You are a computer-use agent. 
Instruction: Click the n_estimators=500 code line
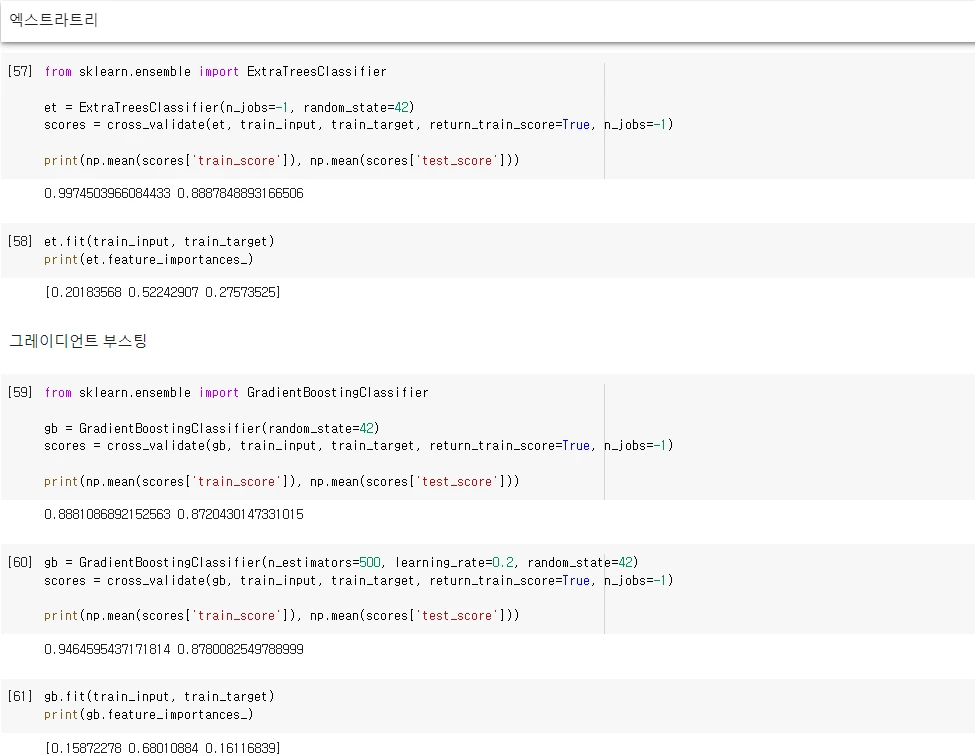(x=341, y=563)
